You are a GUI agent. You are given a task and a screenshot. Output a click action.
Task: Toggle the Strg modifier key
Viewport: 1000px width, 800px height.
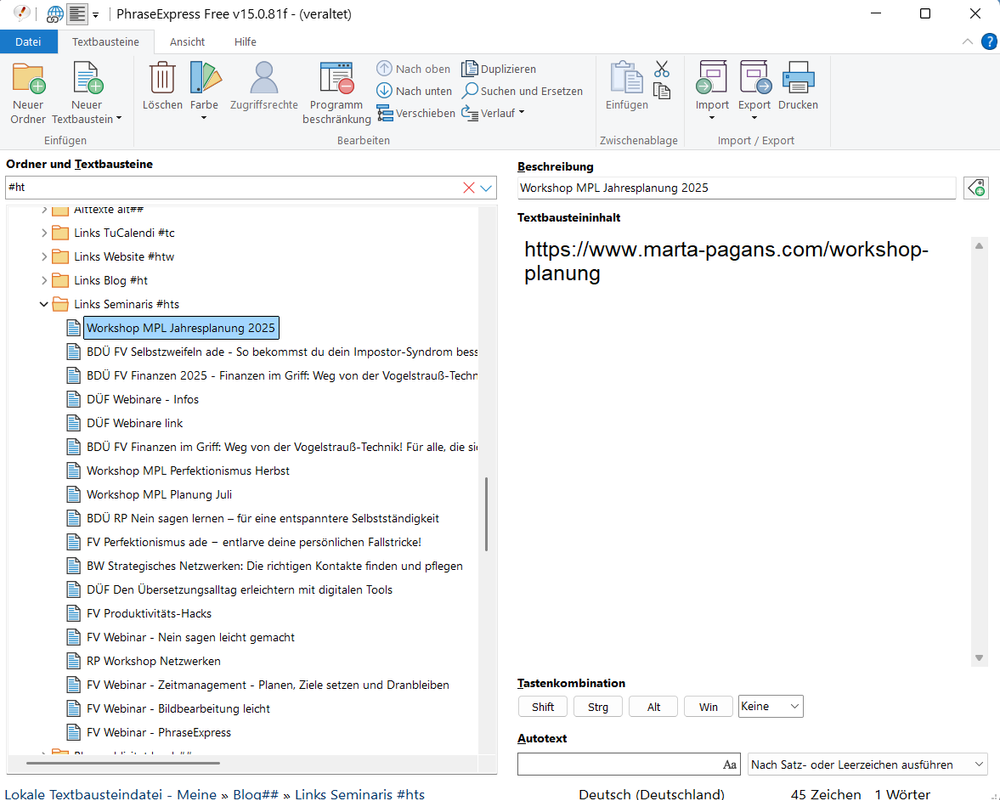[598, 706]
